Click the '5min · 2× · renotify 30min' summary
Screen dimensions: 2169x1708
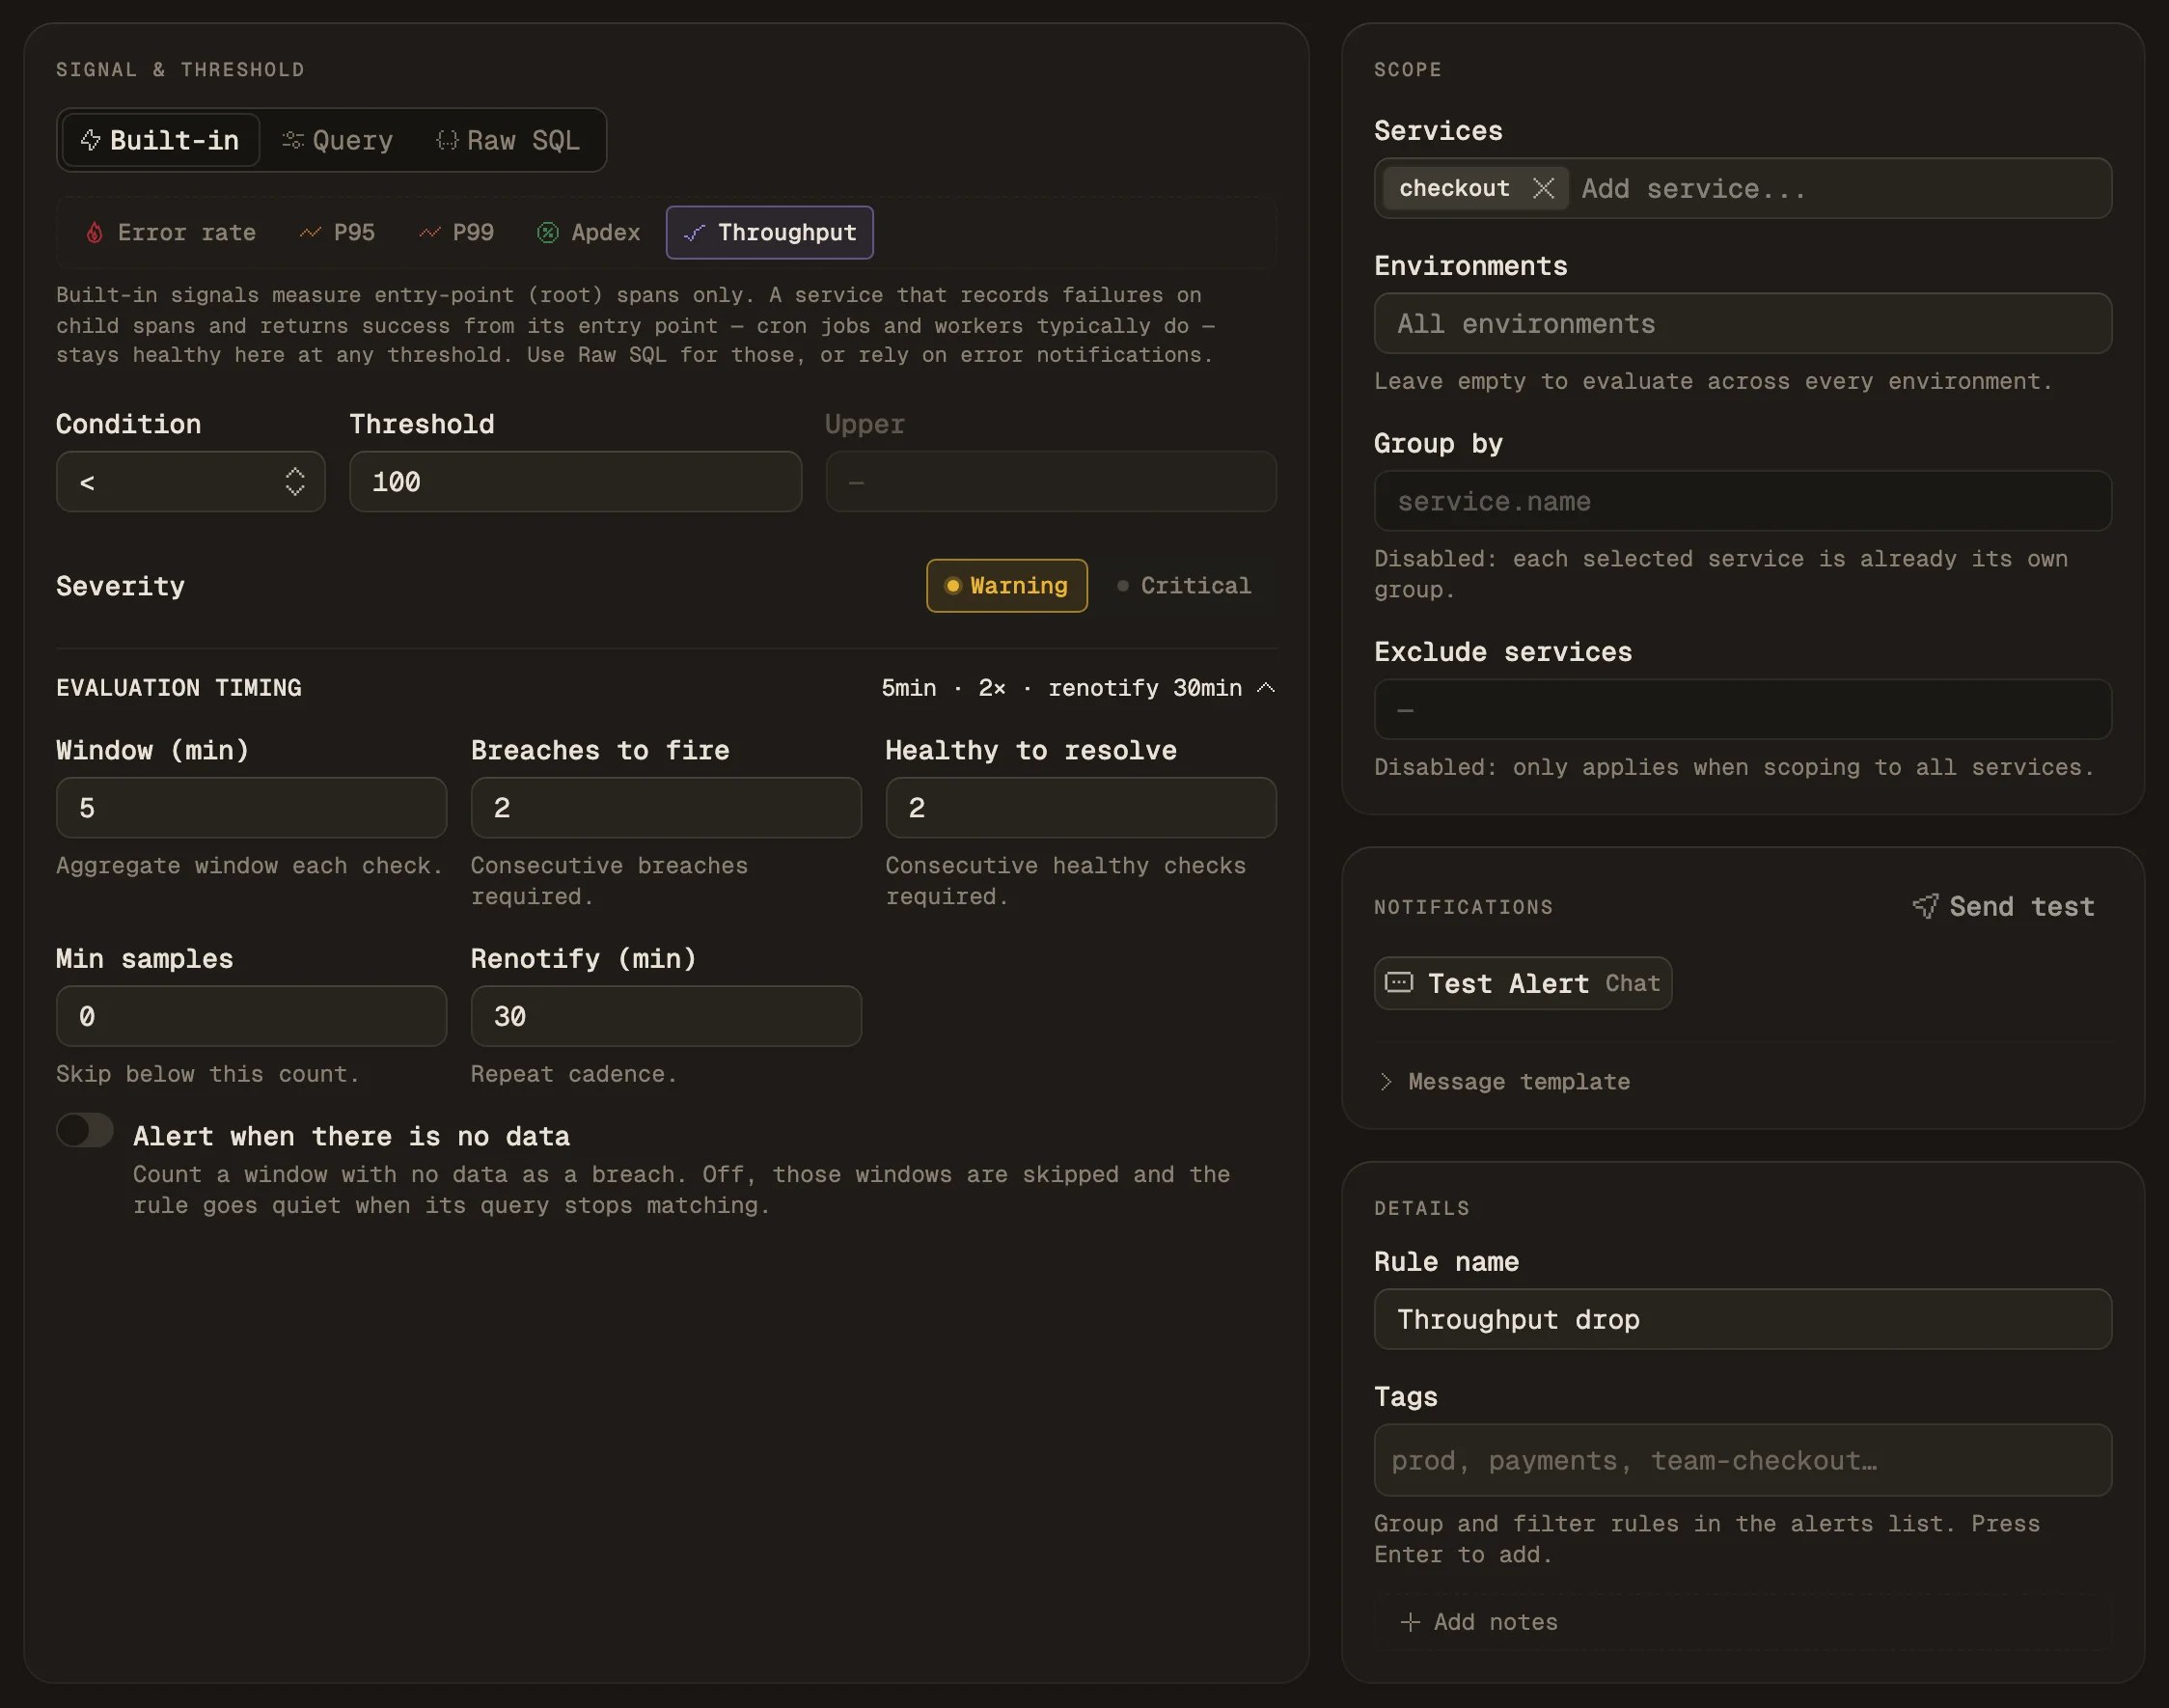[x=1061, y=688]
